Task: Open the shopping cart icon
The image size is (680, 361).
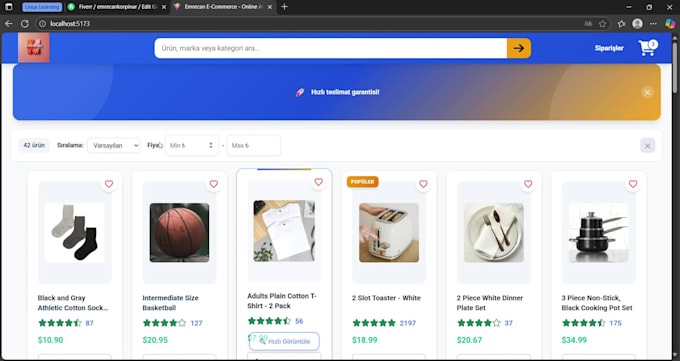Action: 647,48
